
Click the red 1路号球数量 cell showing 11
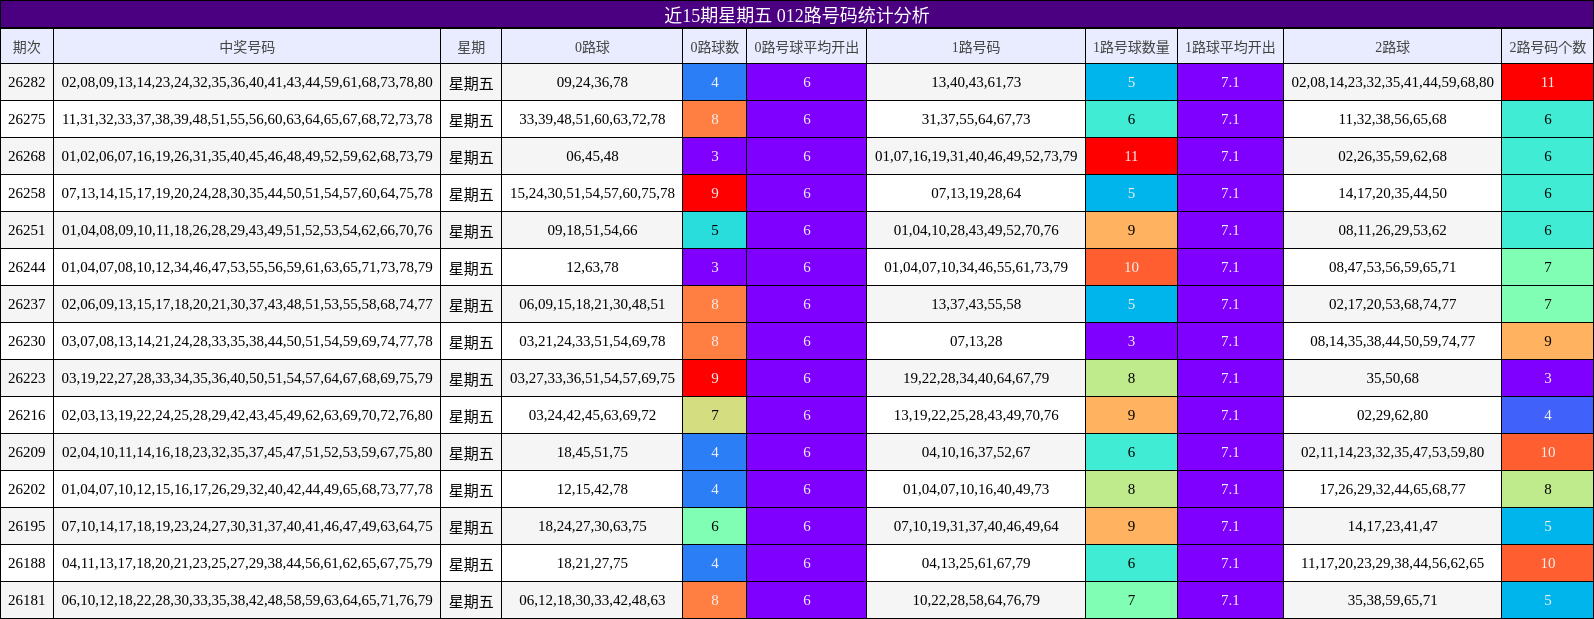[x=1131, y=156]
